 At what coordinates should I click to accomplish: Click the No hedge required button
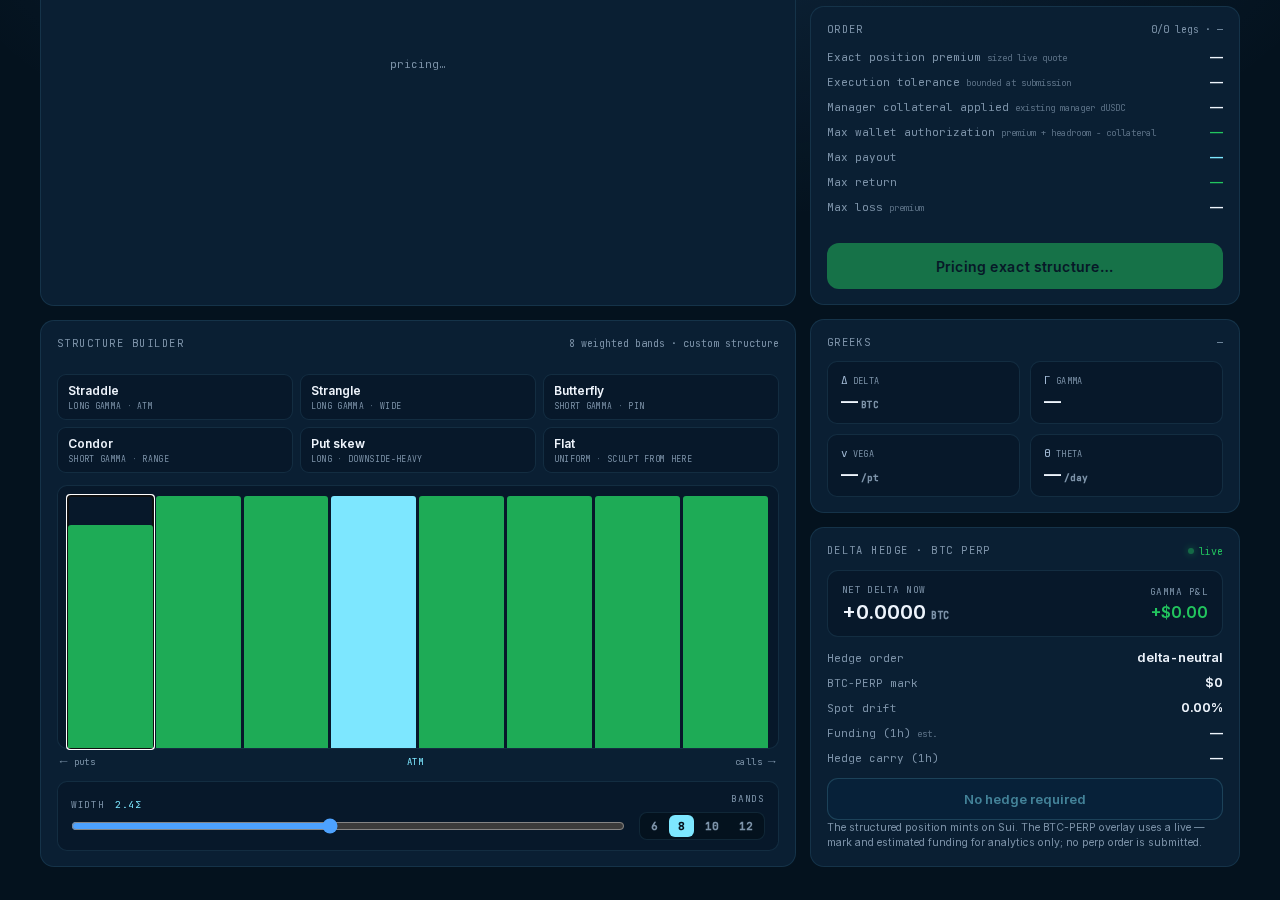pos(1025,799)
